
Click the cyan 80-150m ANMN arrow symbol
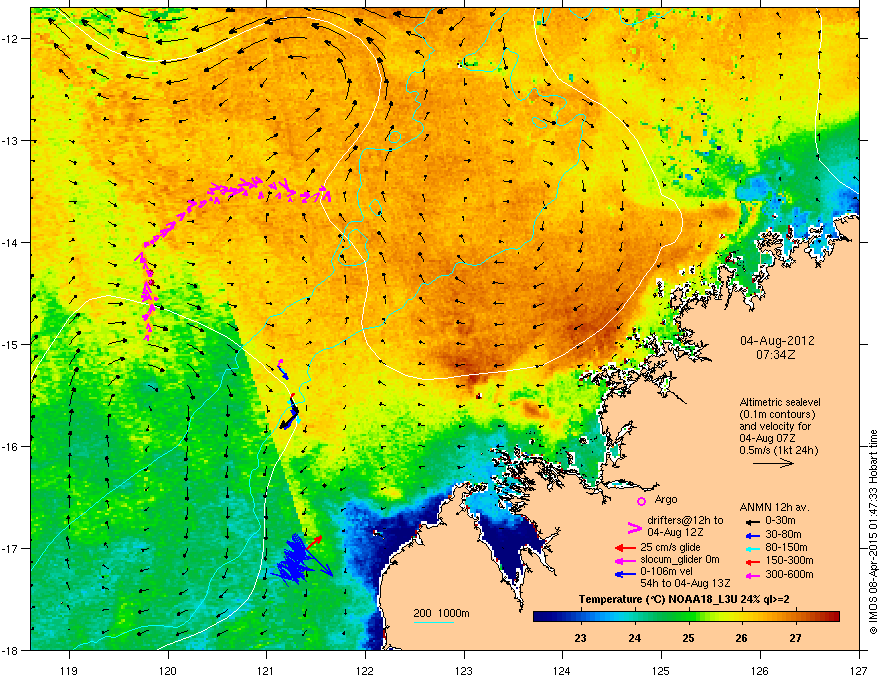click(x=751, y=548)
